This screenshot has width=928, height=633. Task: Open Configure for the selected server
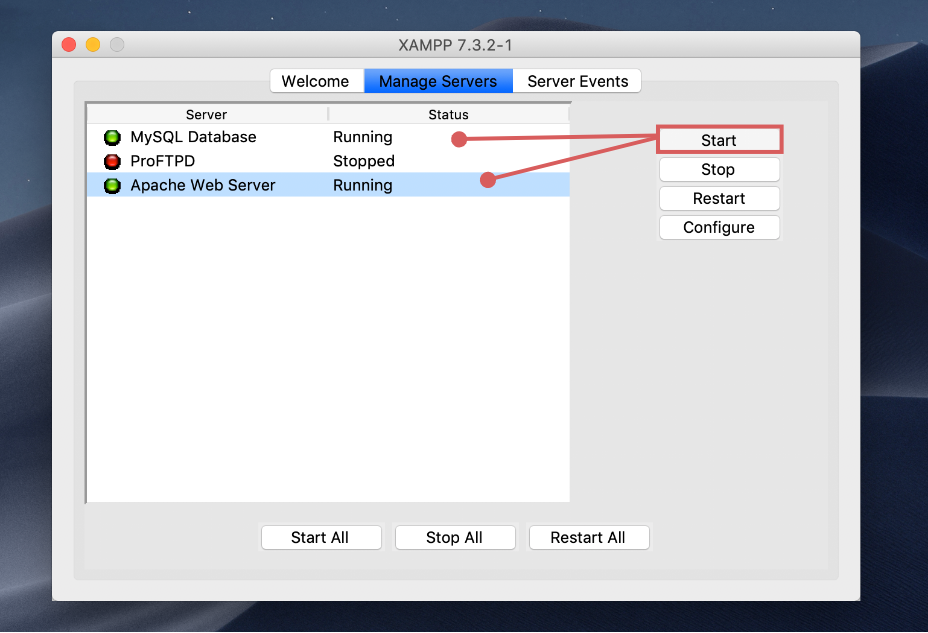tap(718, 227)
